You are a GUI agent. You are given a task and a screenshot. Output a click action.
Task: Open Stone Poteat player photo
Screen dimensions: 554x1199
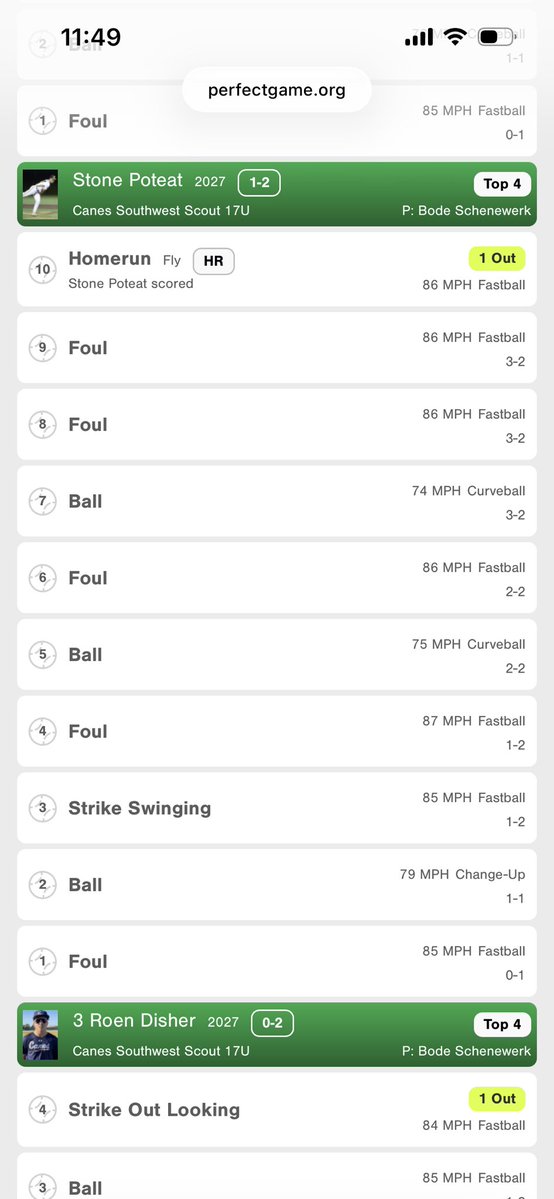40,194
